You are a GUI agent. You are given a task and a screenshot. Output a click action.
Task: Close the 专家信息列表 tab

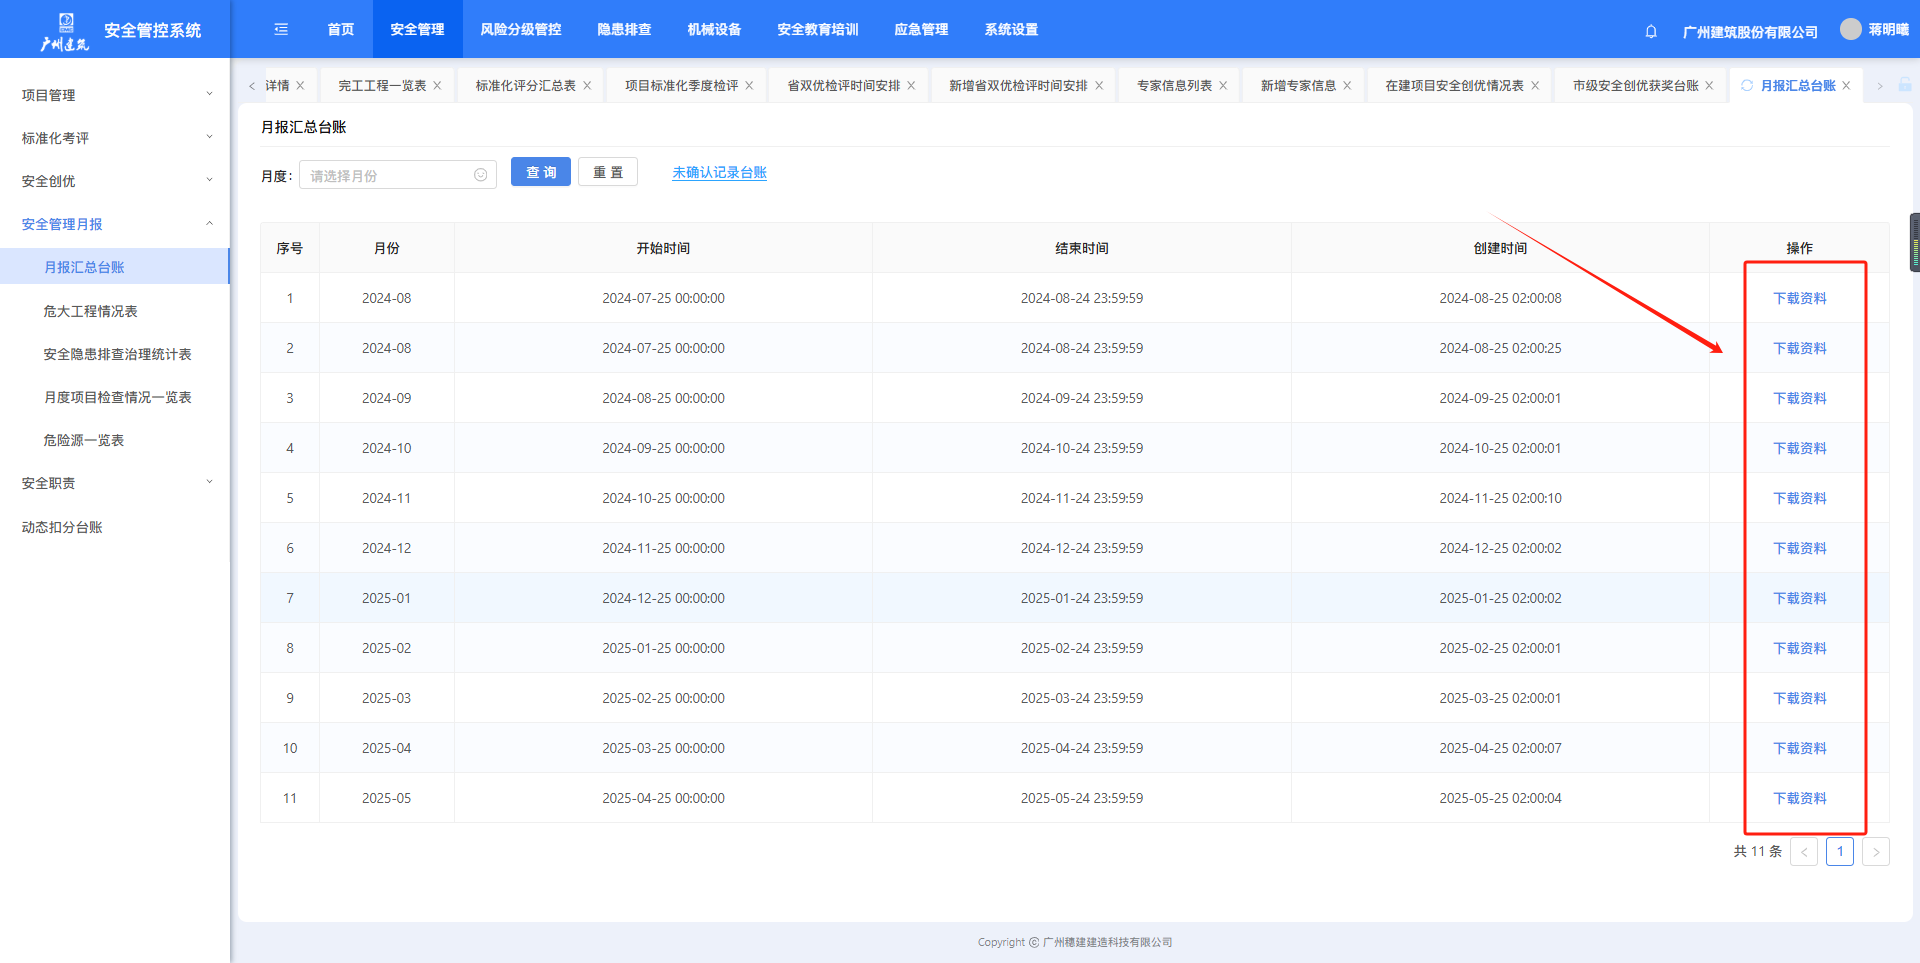point(1223,86)
